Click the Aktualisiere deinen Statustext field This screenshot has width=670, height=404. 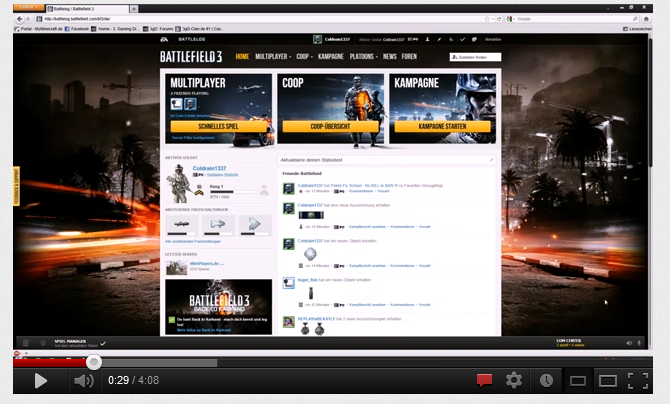click(x=386, y=160)
